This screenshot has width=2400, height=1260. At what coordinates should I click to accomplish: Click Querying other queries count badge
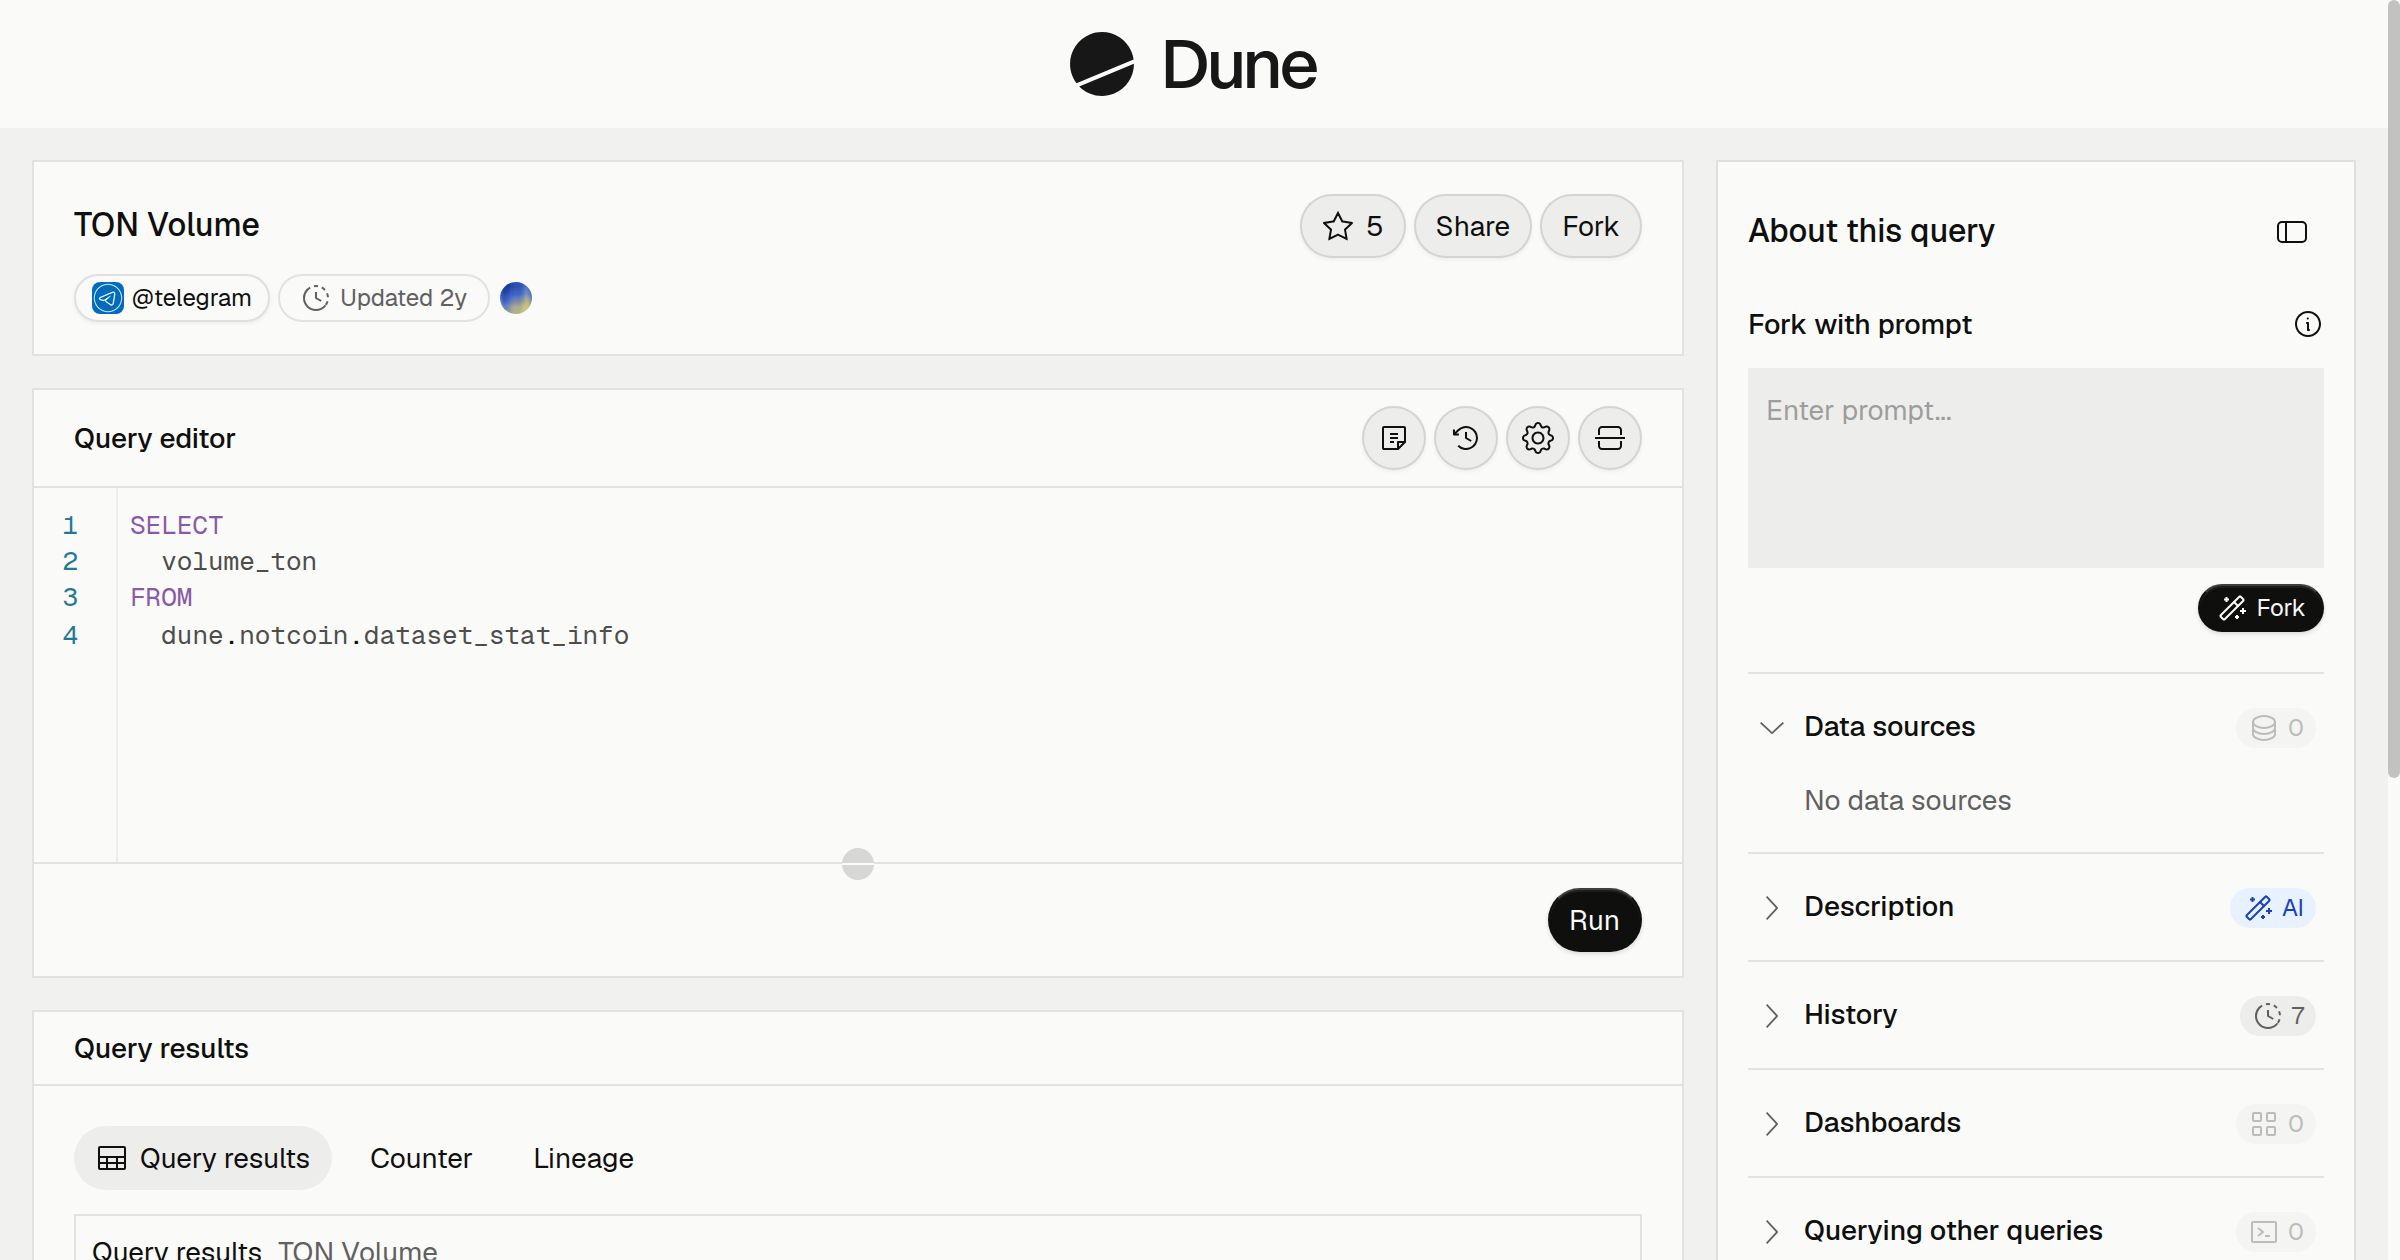point(2276,1231)
